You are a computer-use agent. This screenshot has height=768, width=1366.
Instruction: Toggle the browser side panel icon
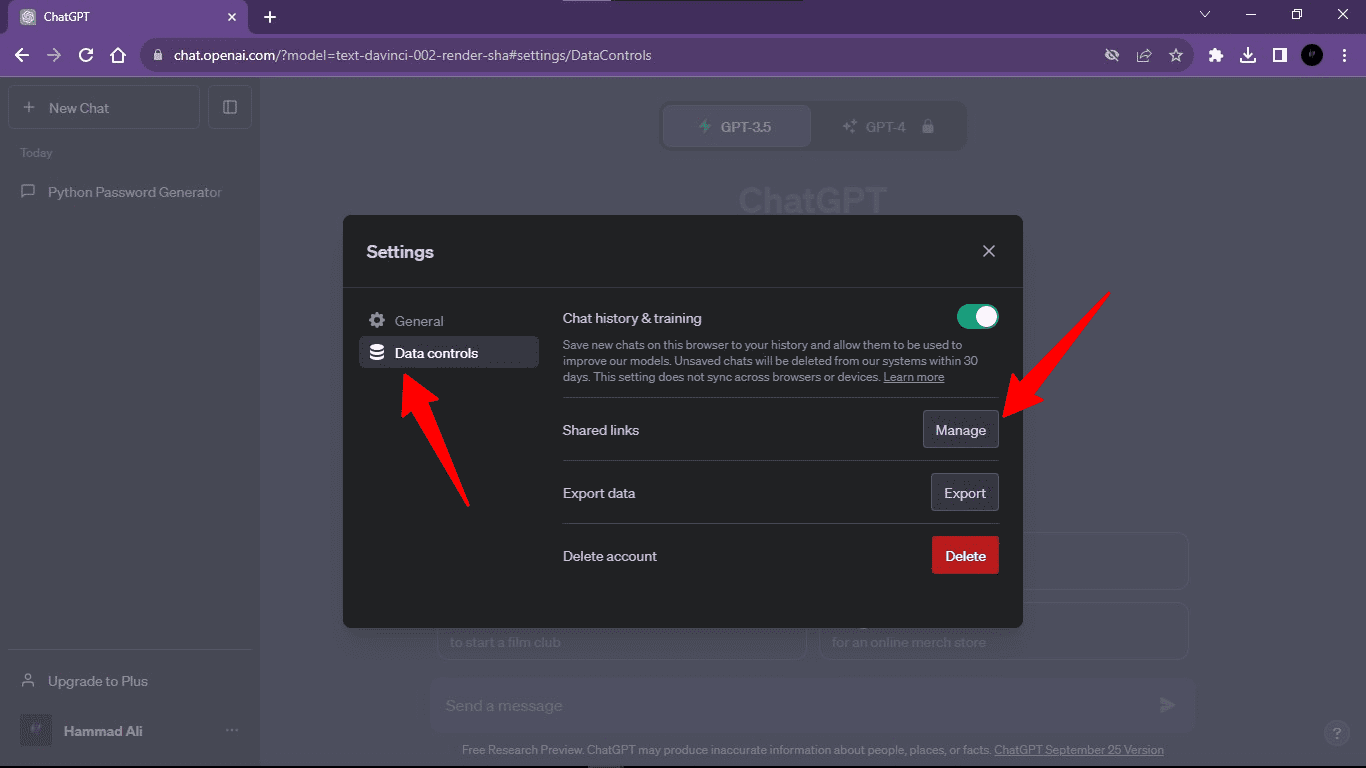1280,55
